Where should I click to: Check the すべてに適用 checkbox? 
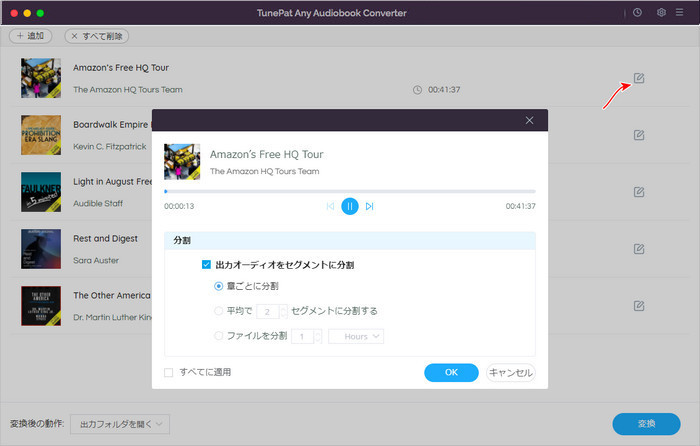[168, 372]
